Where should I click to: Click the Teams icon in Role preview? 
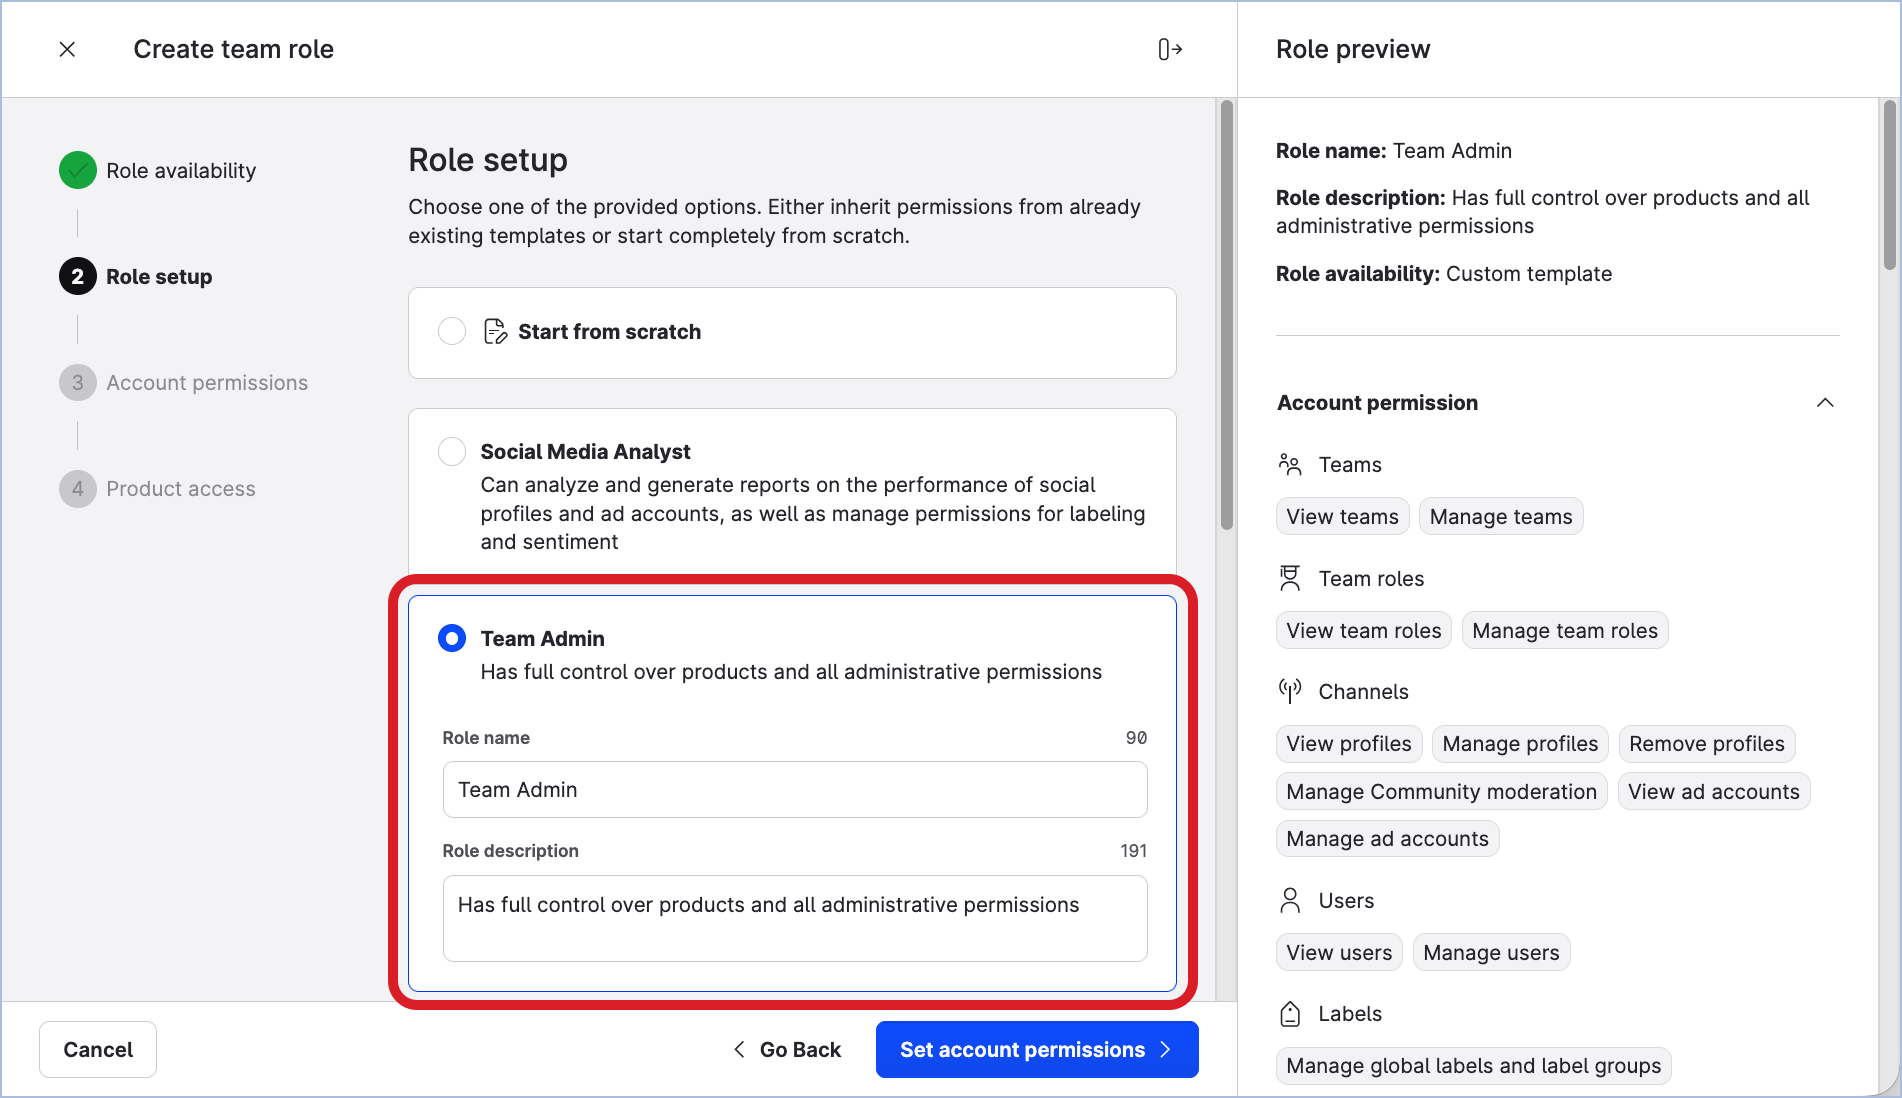(1290, 464)
